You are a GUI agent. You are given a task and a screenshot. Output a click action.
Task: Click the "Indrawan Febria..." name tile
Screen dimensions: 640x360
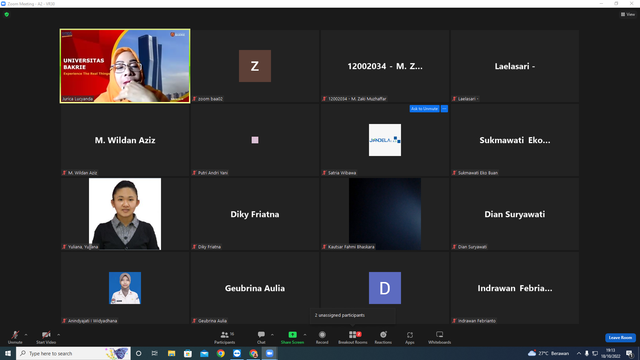coord(515,288)
